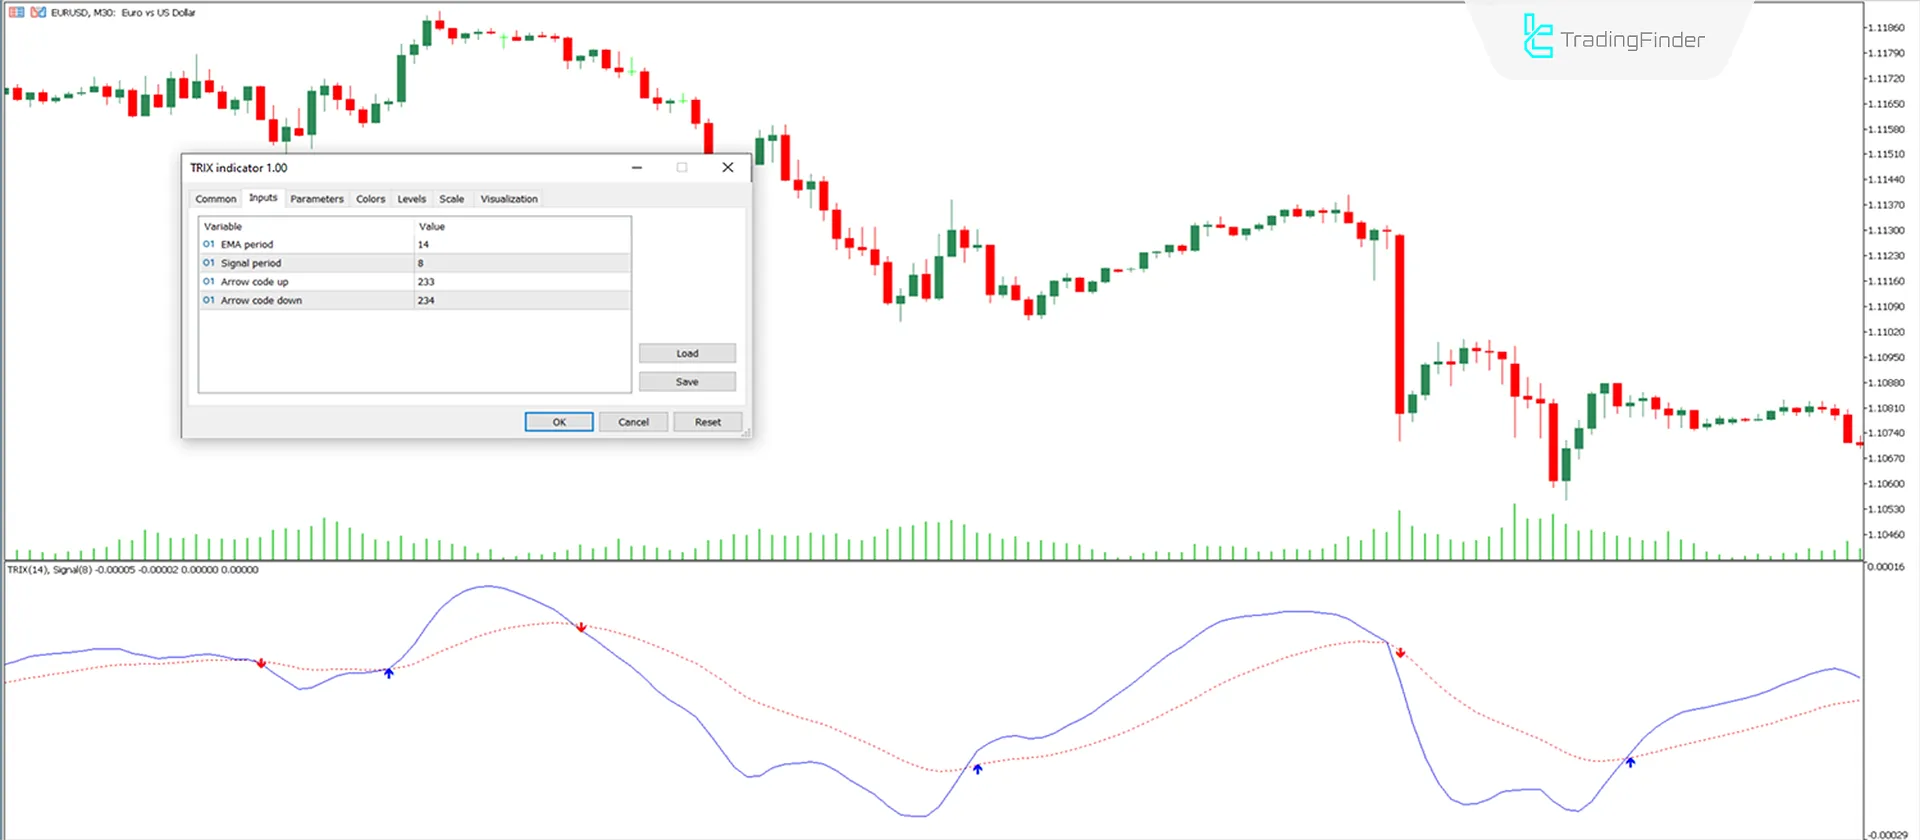Switch to the Colors tab
1920x840 pixels.
[370, 199]
